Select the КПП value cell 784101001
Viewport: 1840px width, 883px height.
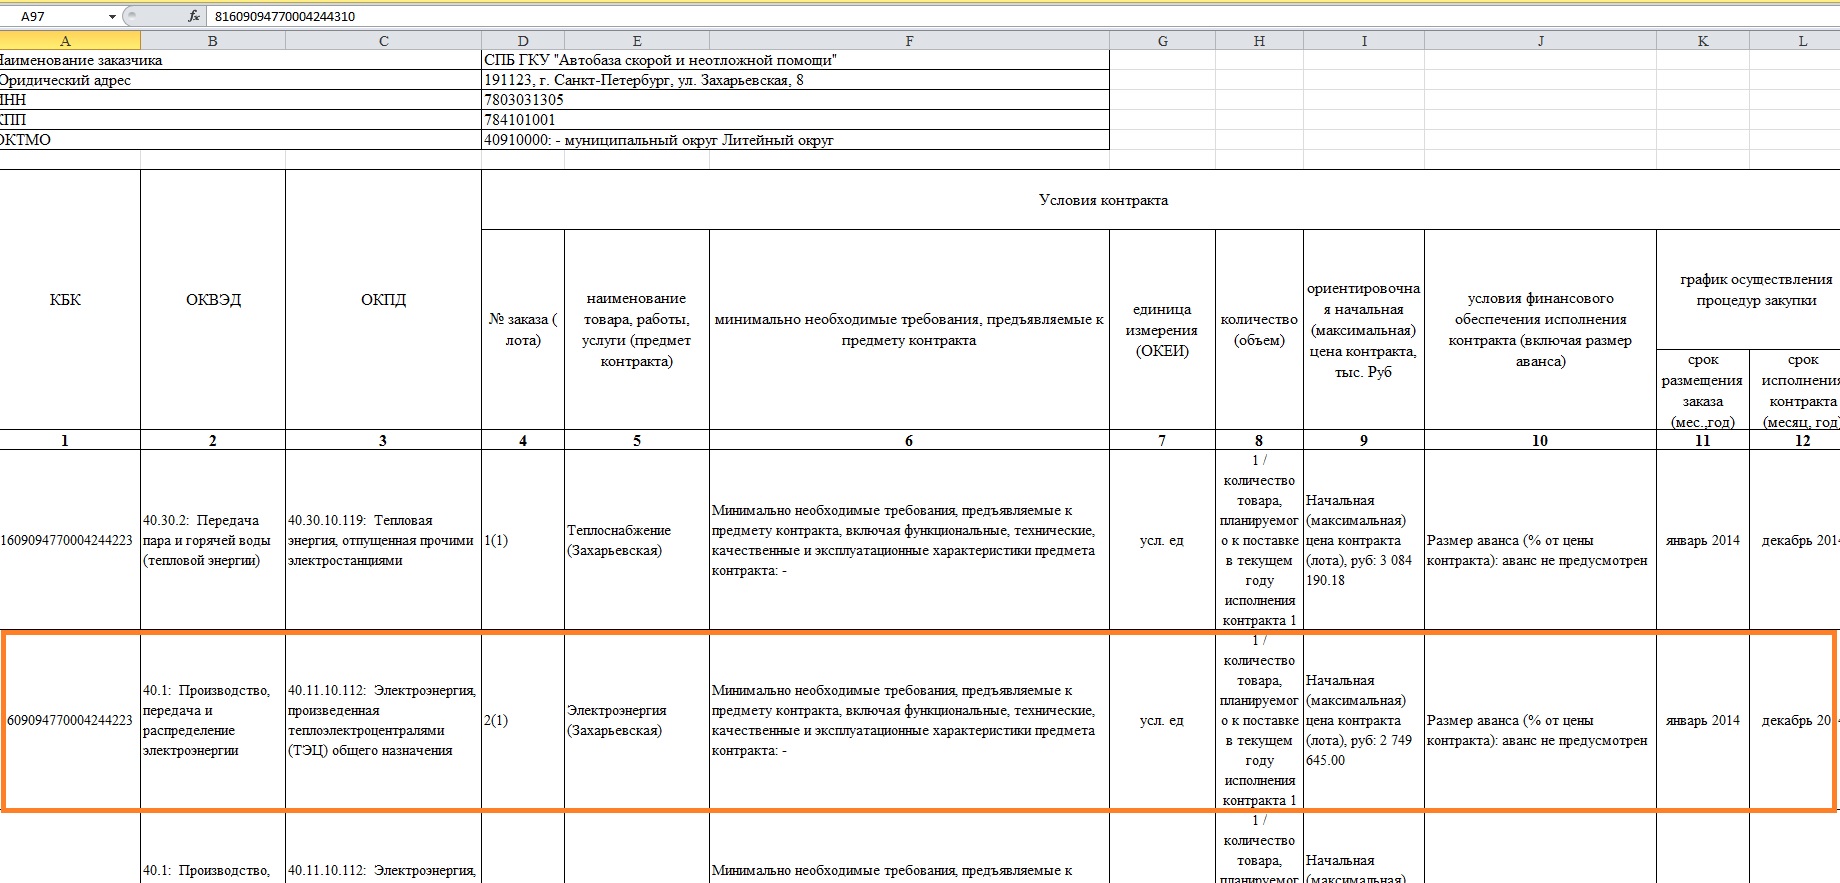pyautogui.click(x=796, y=120)
